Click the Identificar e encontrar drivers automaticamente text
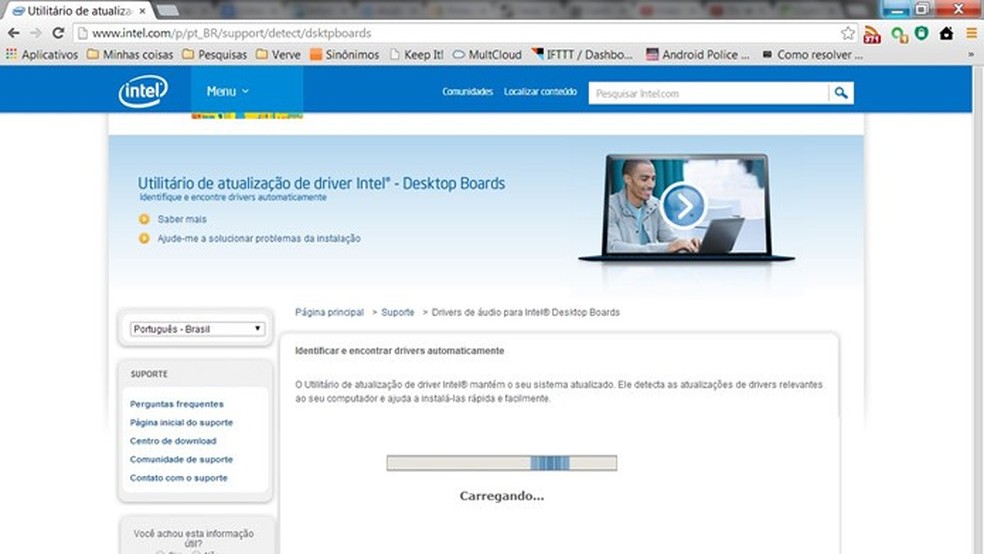Image resolution: width=984 pixels, height=554 pixels. pos(400,351)
